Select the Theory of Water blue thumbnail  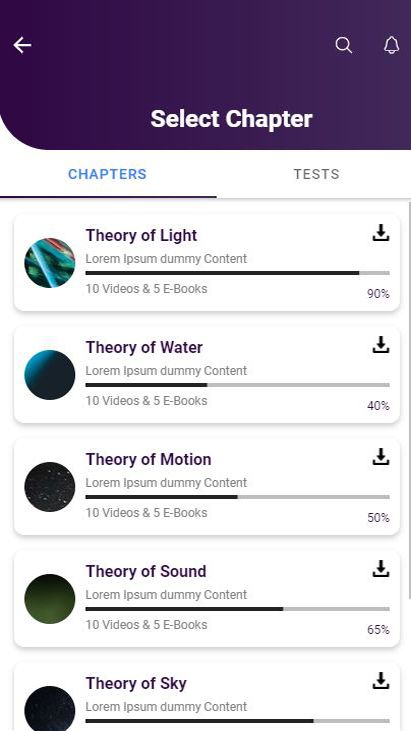pos(49,375)
